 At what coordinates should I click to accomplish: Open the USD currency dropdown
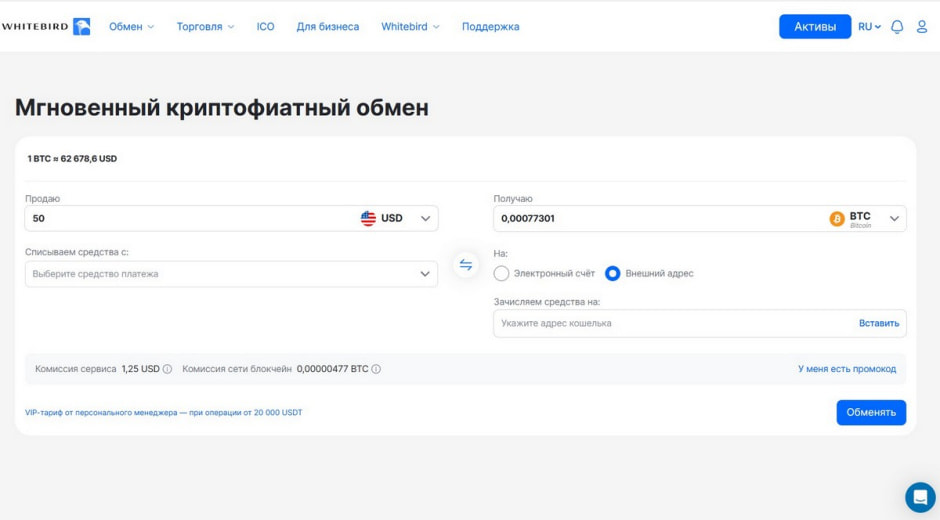point(397,218)
